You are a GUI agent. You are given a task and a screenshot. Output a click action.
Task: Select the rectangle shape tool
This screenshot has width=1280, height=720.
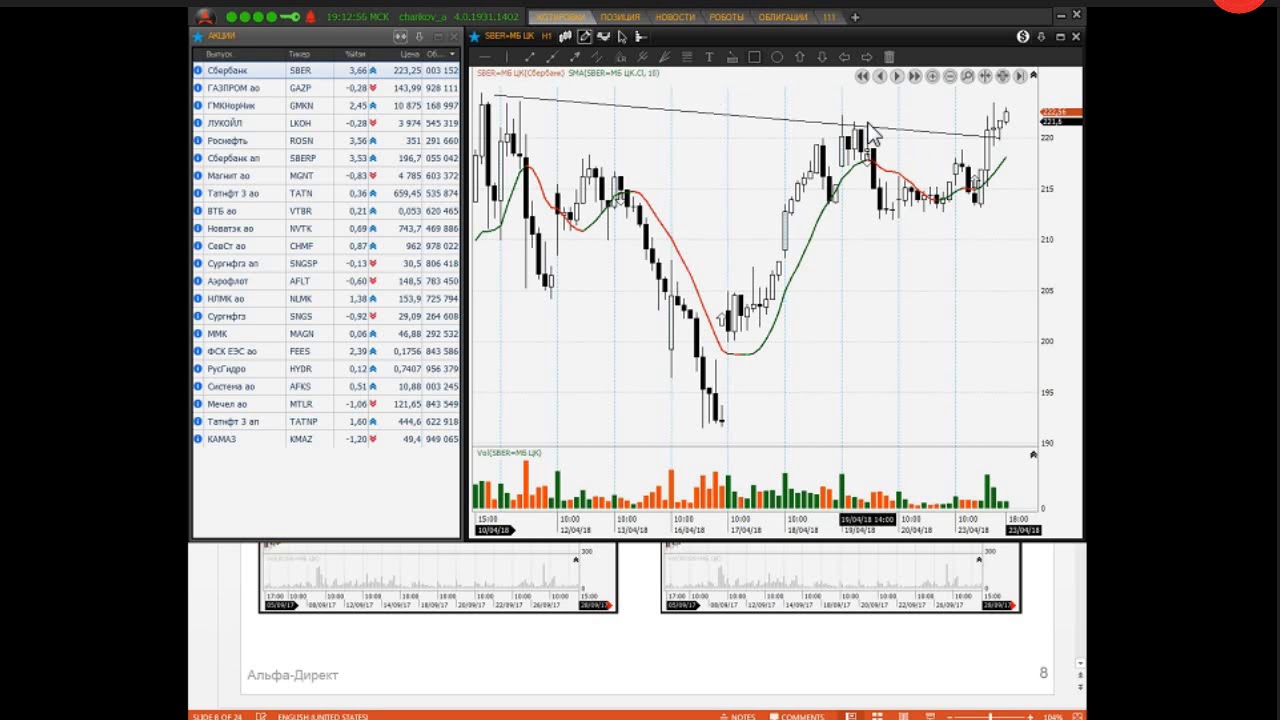click(754, 57)
